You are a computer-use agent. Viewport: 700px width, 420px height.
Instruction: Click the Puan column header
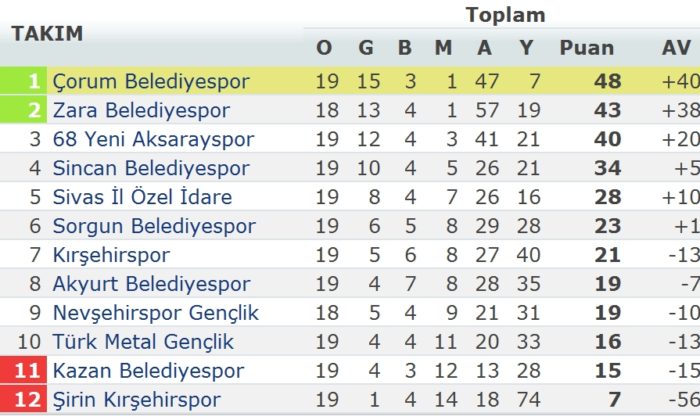tap(587, 47)
